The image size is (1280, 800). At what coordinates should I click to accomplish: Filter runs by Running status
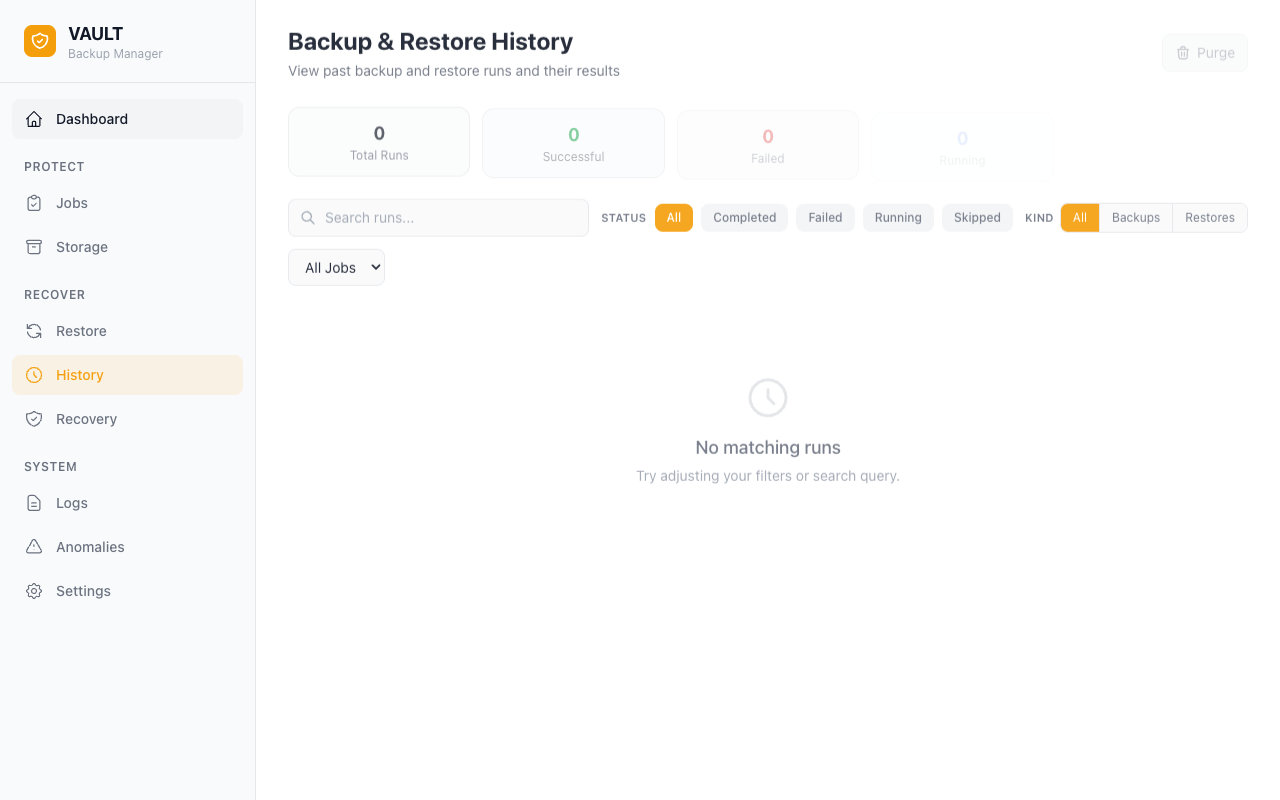pos(898,218)
